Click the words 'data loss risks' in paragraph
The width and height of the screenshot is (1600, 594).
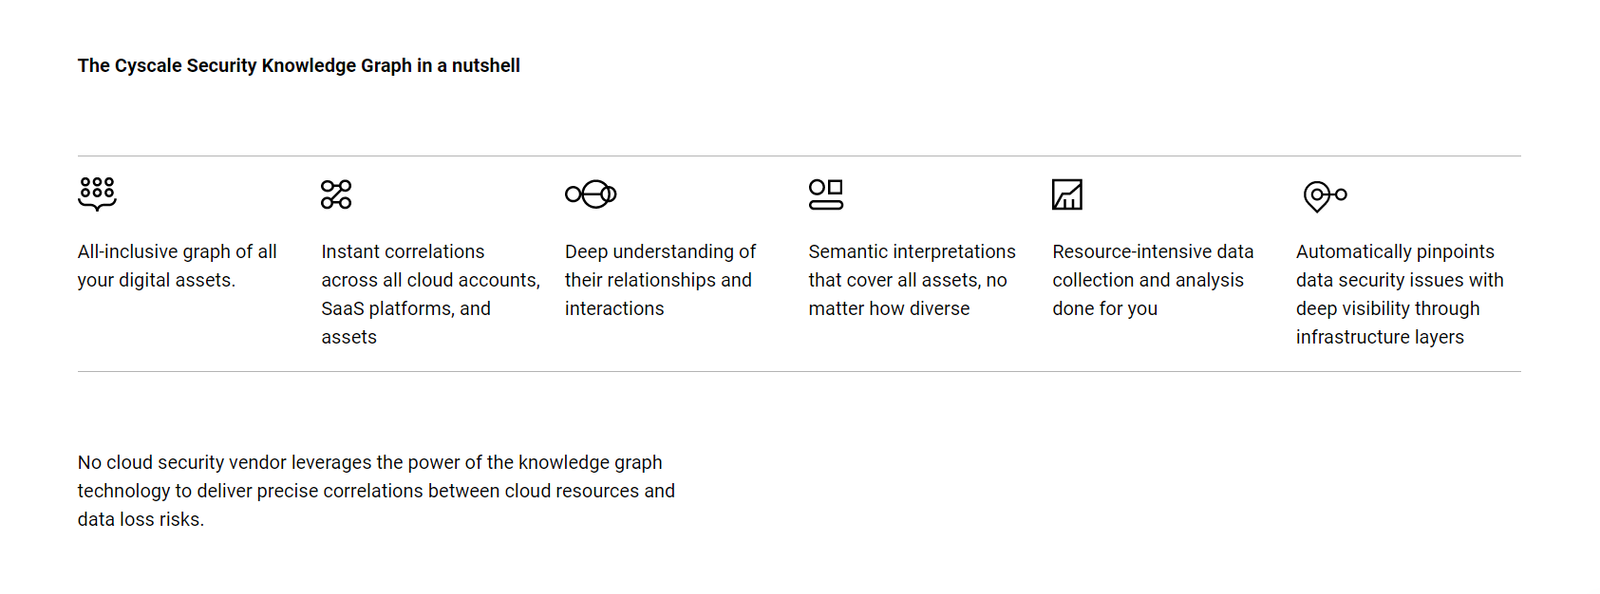click(139, 520)
